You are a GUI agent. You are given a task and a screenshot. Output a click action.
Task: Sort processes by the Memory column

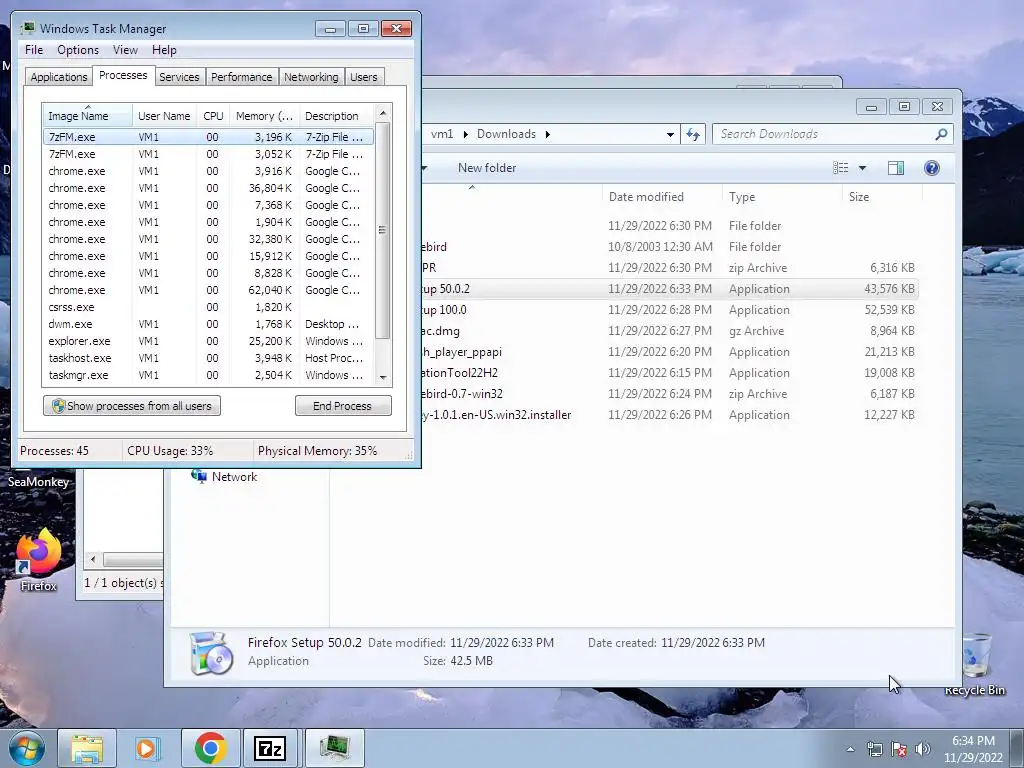[x=264, y=116]
